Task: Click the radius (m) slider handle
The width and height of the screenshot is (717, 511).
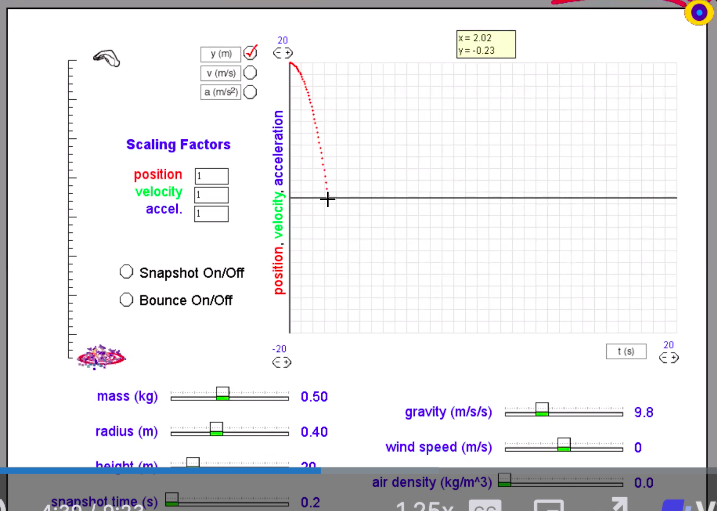Action: tap(216, 429)
